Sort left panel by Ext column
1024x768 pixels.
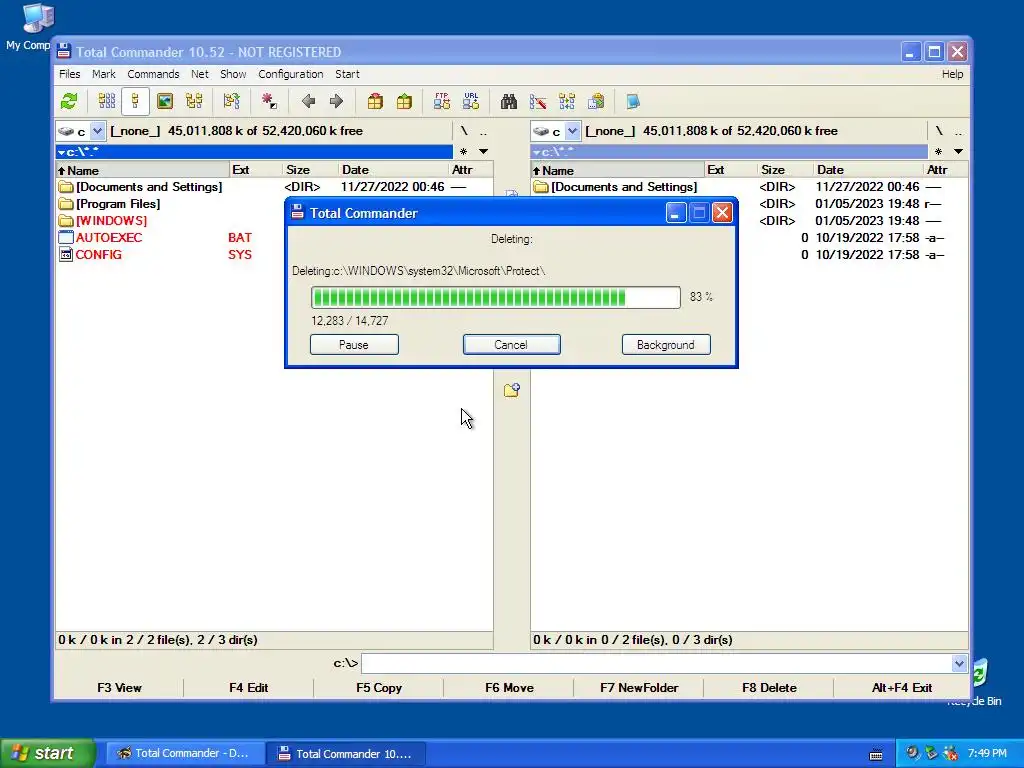click(256, 170)
